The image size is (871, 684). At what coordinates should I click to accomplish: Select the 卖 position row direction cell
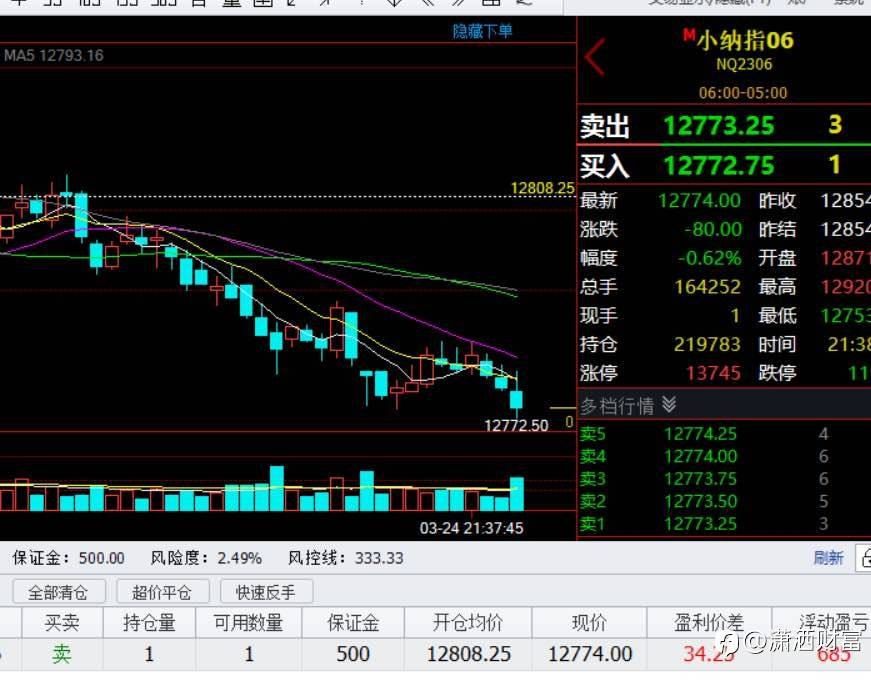[x=62, y=655]
